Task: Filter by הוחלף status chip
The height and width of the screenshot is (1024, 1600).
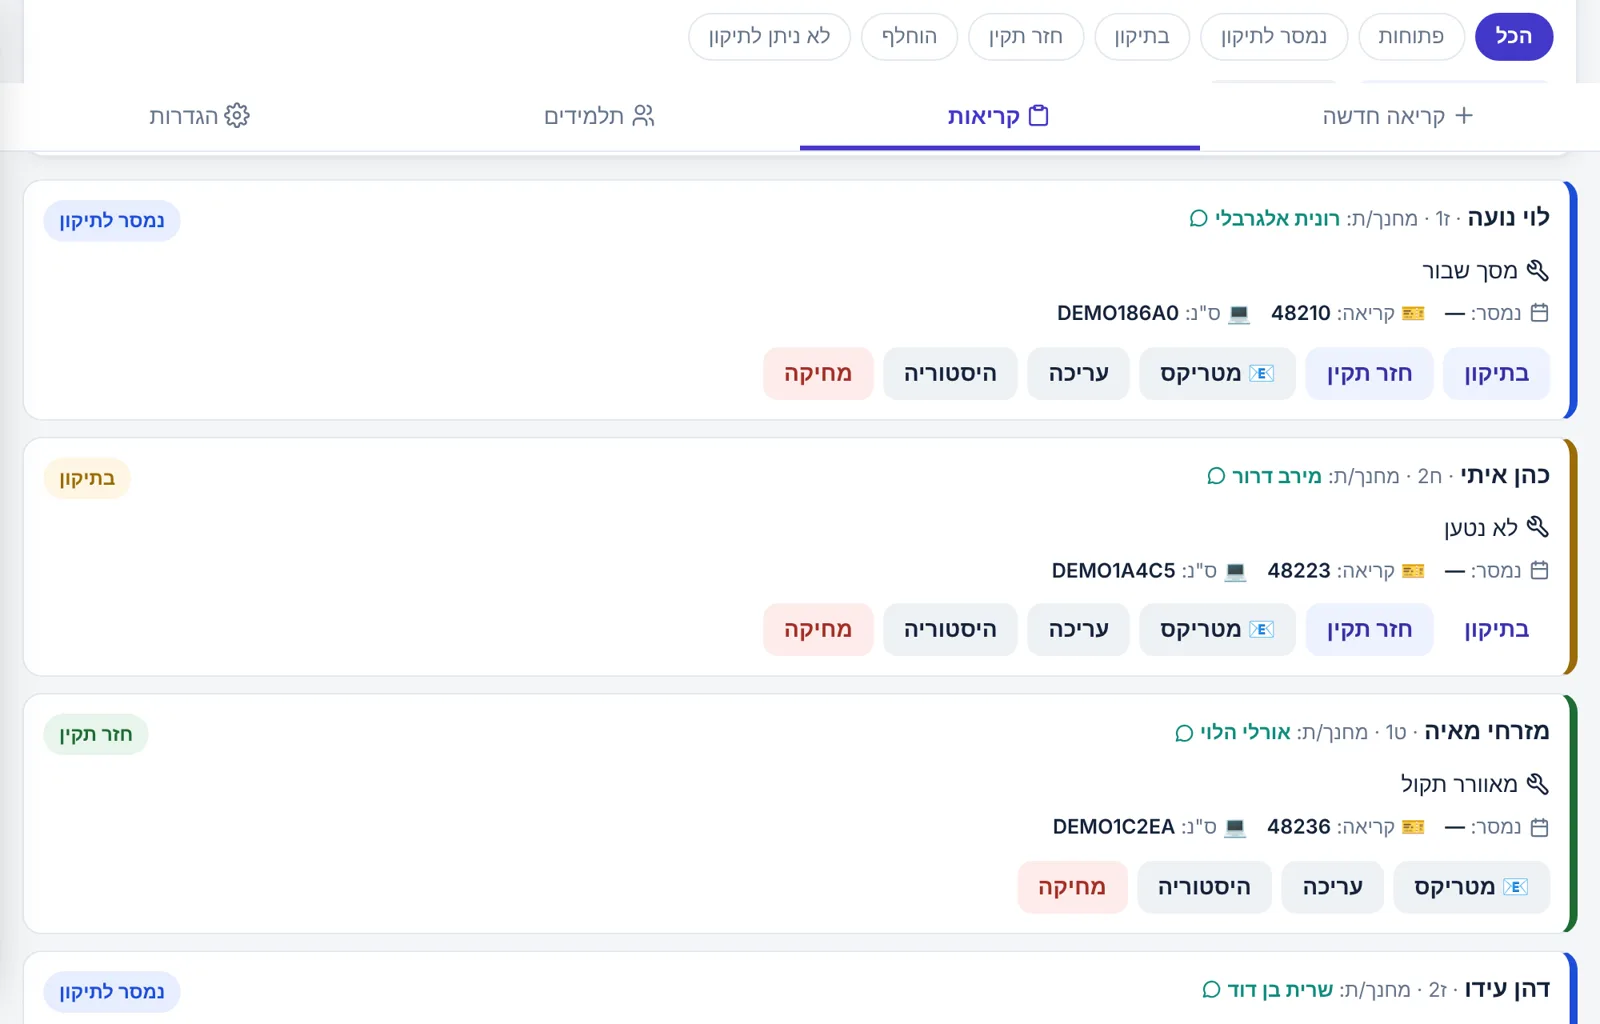Action: [909, 37]
